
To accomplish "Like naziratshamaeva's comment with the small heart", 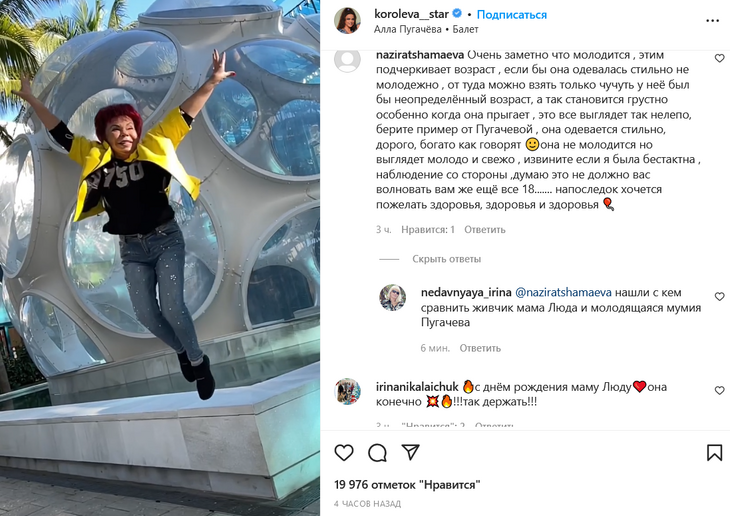I will click(x=719, y=58).
